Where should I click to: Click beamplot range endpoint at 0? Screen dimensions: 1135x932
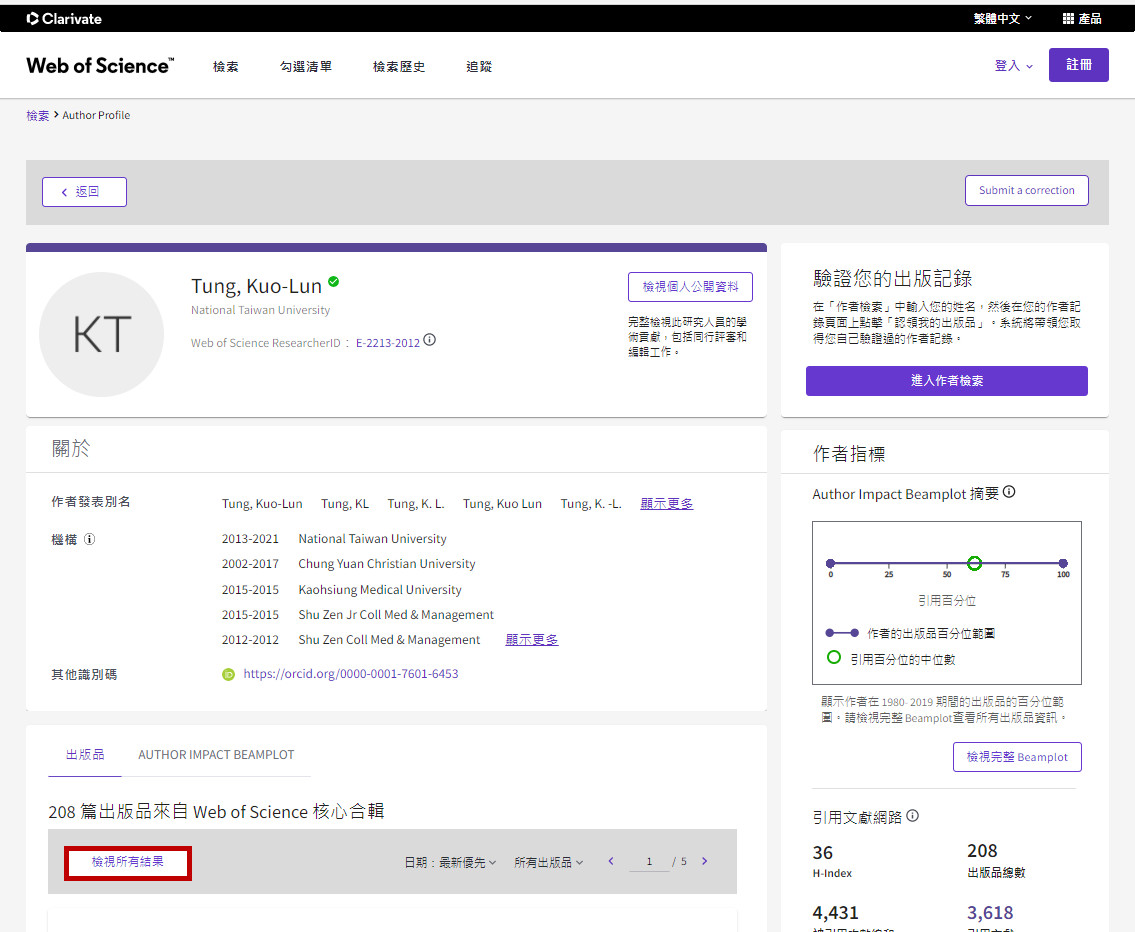(830, 563)
